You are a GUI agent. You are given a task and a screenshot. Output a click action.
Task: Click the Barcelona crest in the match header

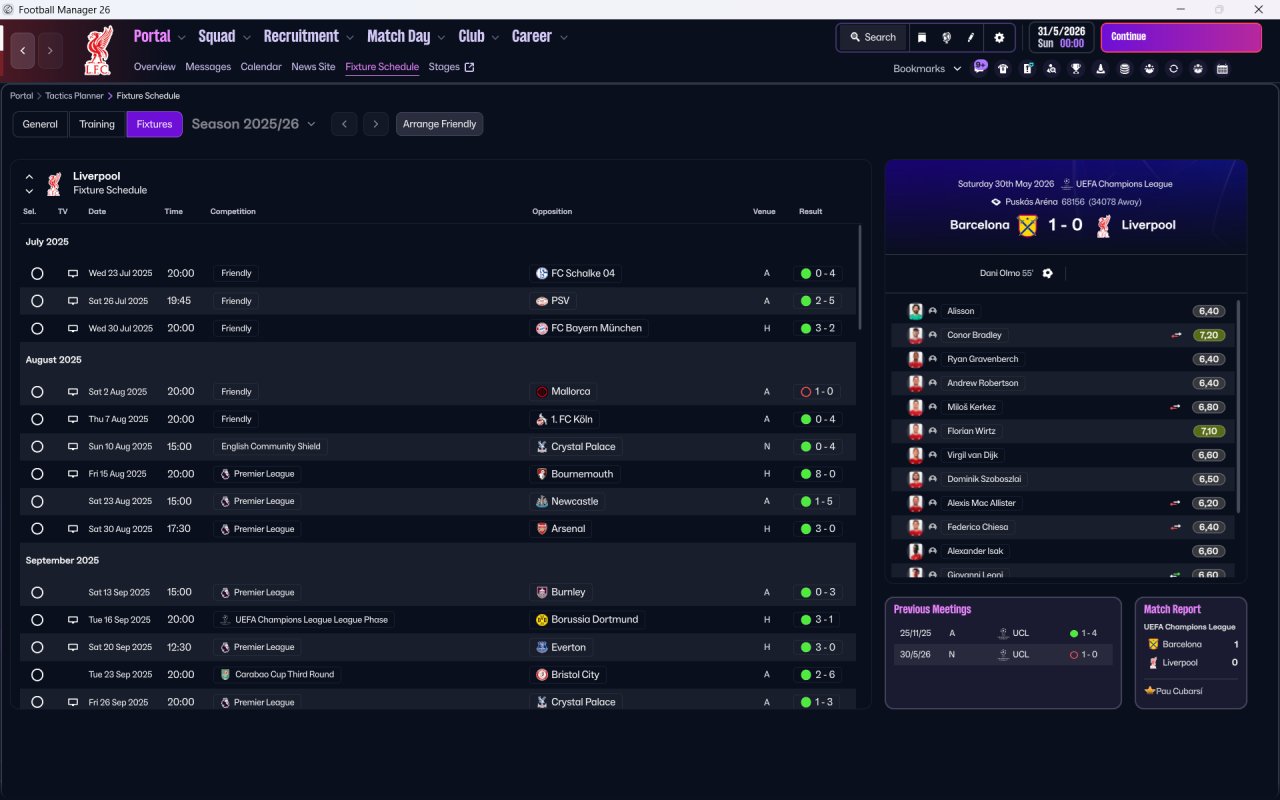[x=1028, y=225]
